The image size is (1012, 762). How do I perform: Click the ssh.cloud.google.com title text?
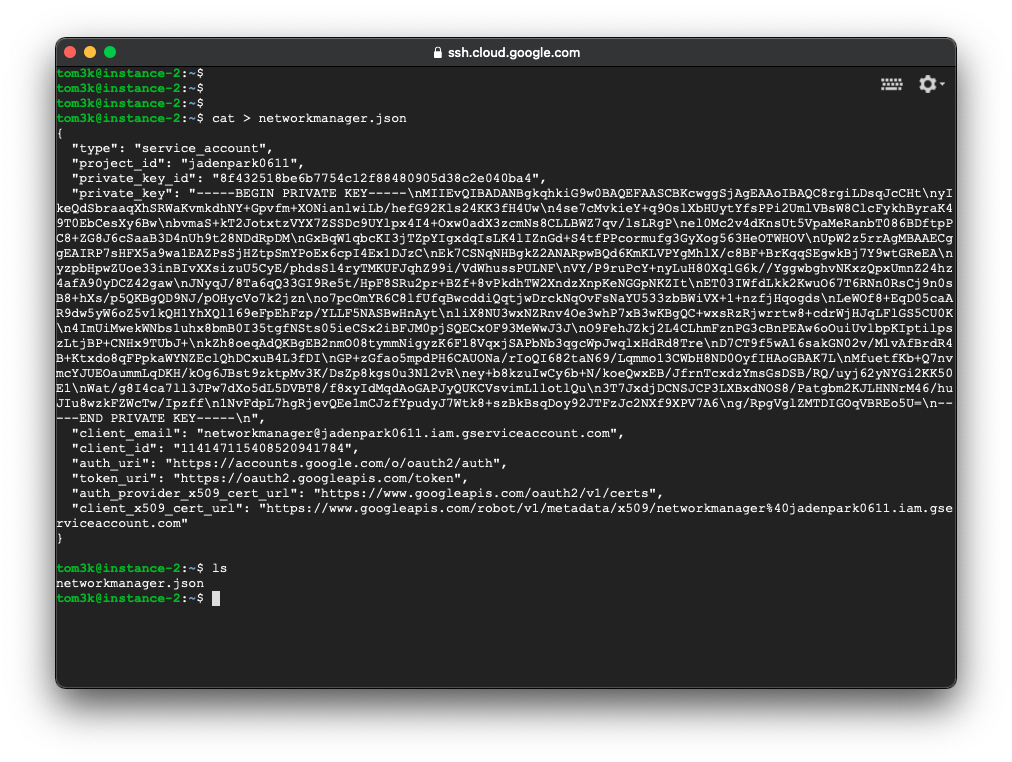coord(514,53)
